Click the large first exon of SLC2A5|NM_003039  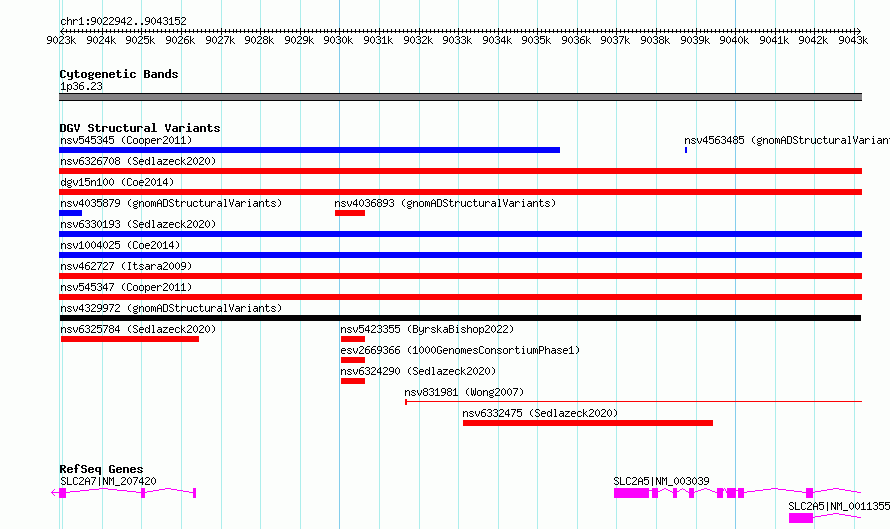pyautogui.click(x=631, y=493)
